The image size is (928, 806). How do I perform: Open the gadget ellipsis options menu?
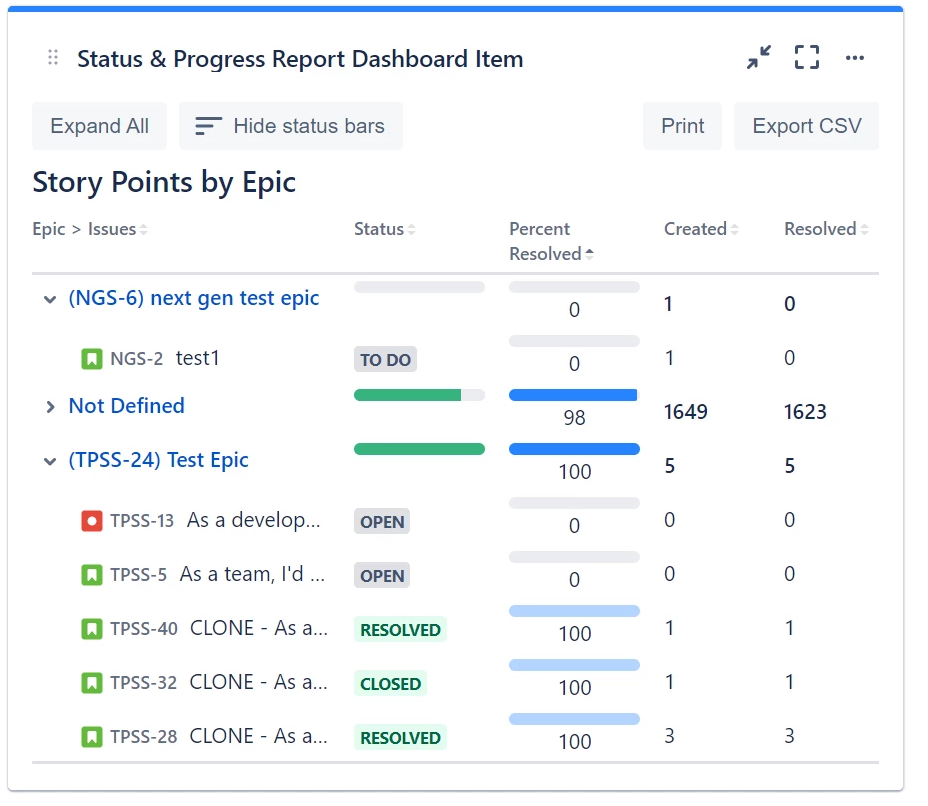click(x=855, y=57)
